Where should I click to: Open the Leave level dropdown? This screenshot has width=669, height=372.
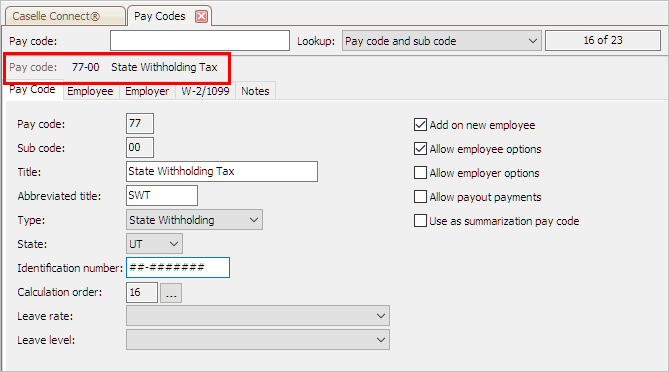(258, 340)
